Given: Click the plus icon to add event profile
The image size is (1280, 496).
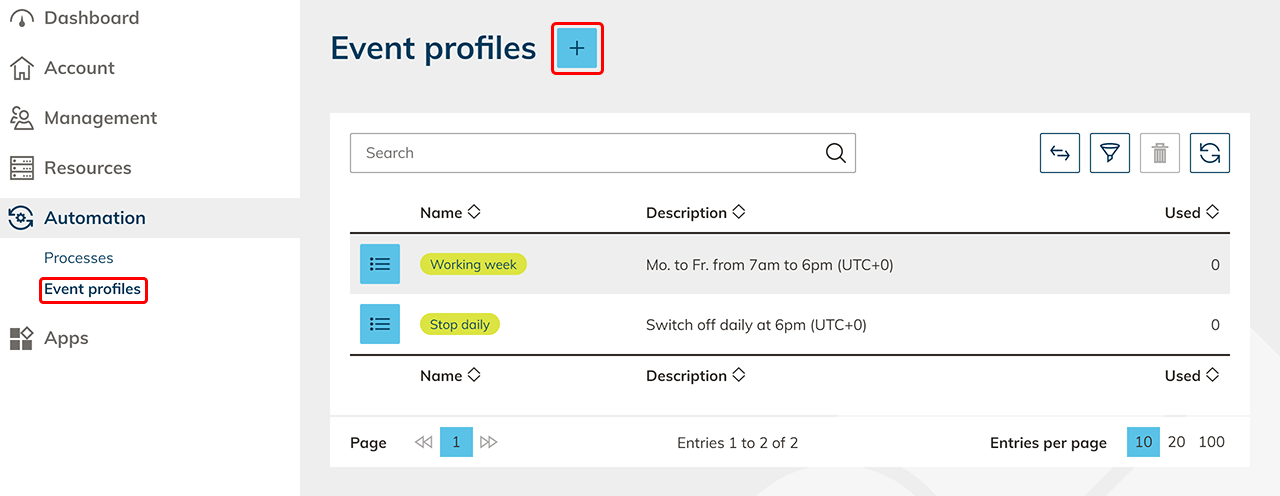Looking at the screenshot, I should pos(577,48).
